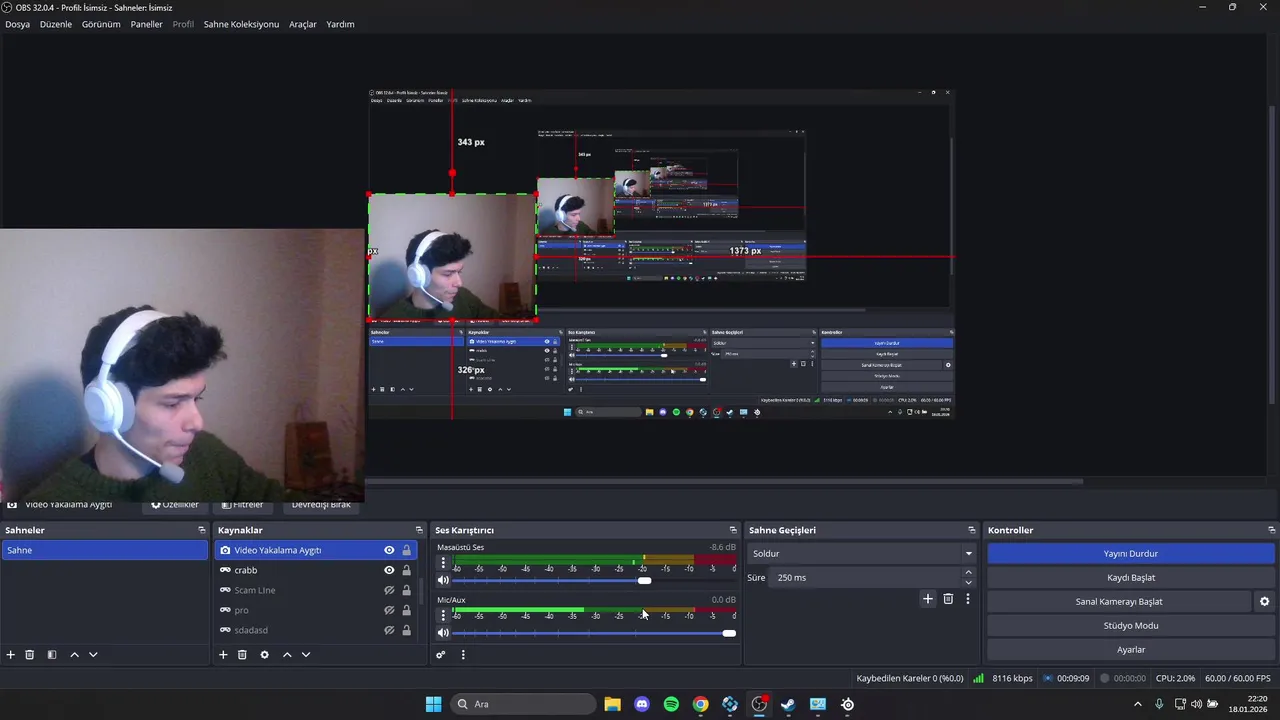Expand hidden system tray icons
This screenshot has height=720, width=1280.
tap(1137, 704)
